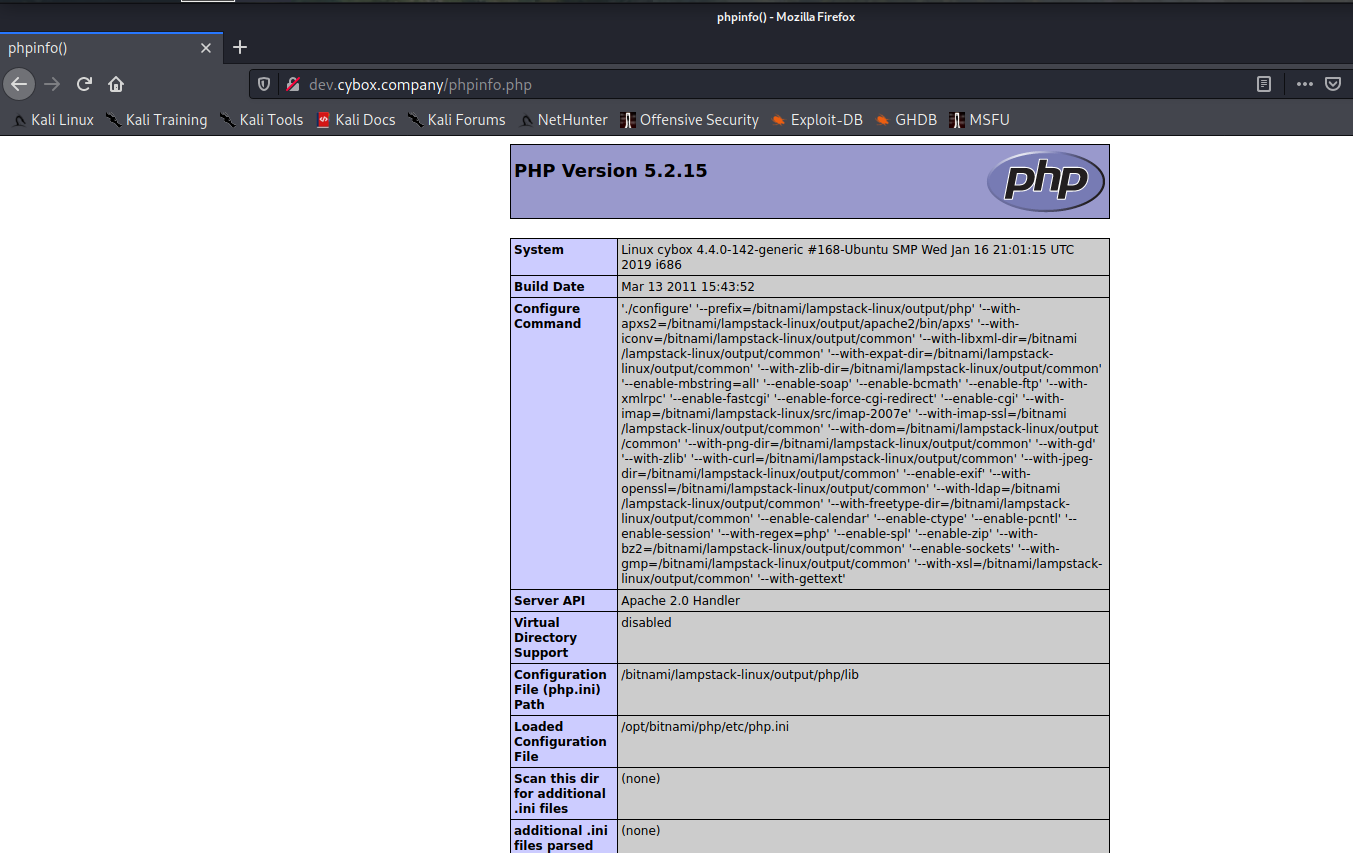Open the Kali Tools bookmark
Viewport: 1353px width, 853px height.
tap(261, 120)
